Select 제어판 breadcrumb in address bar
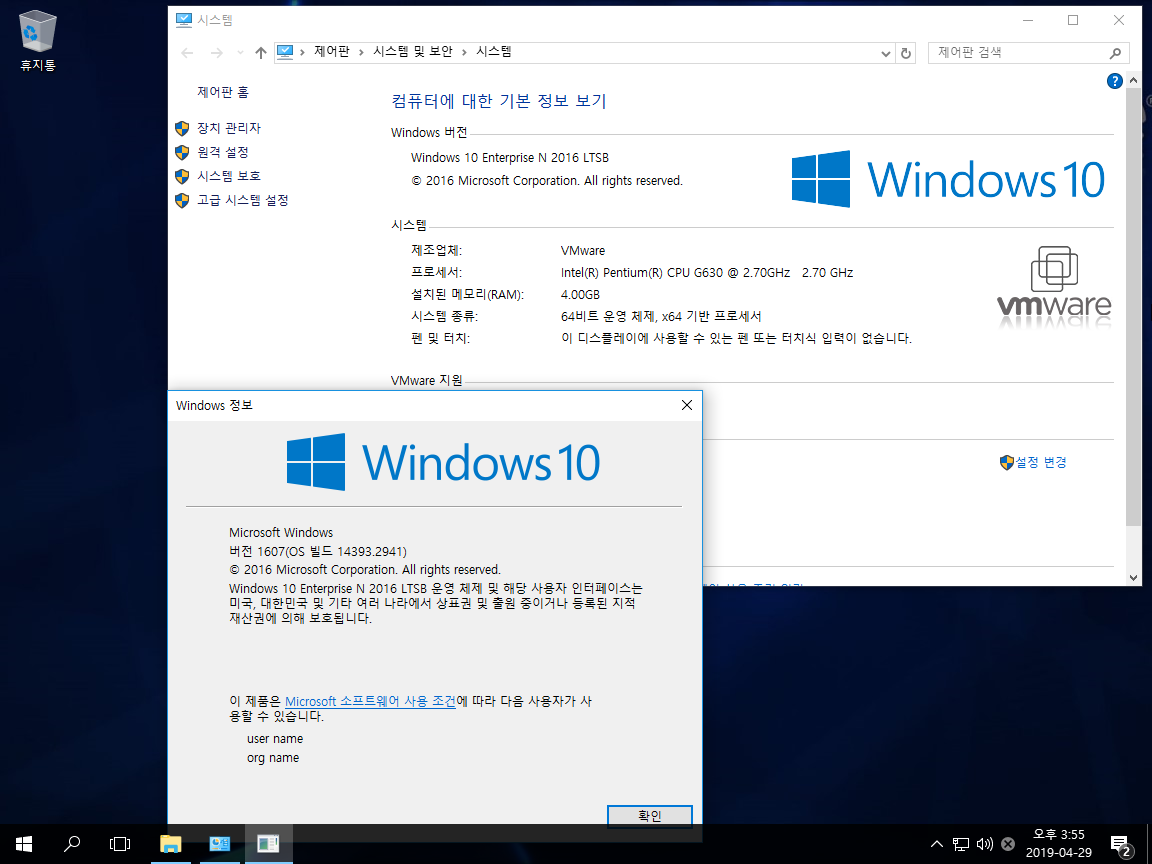This screenshot has width=1152, height=864. [x=331, y=51]
